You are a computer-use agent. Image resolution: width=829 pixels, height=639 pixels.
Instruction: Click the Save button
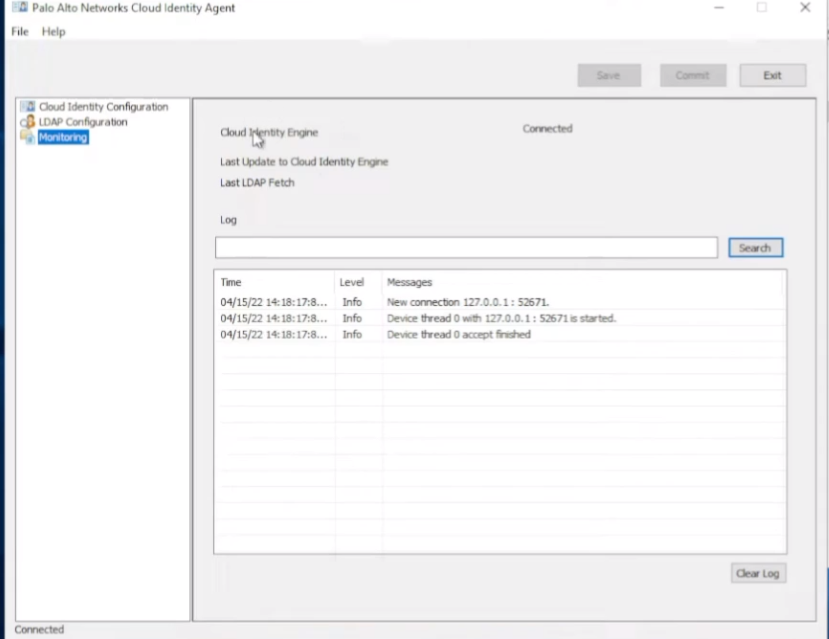609,76
